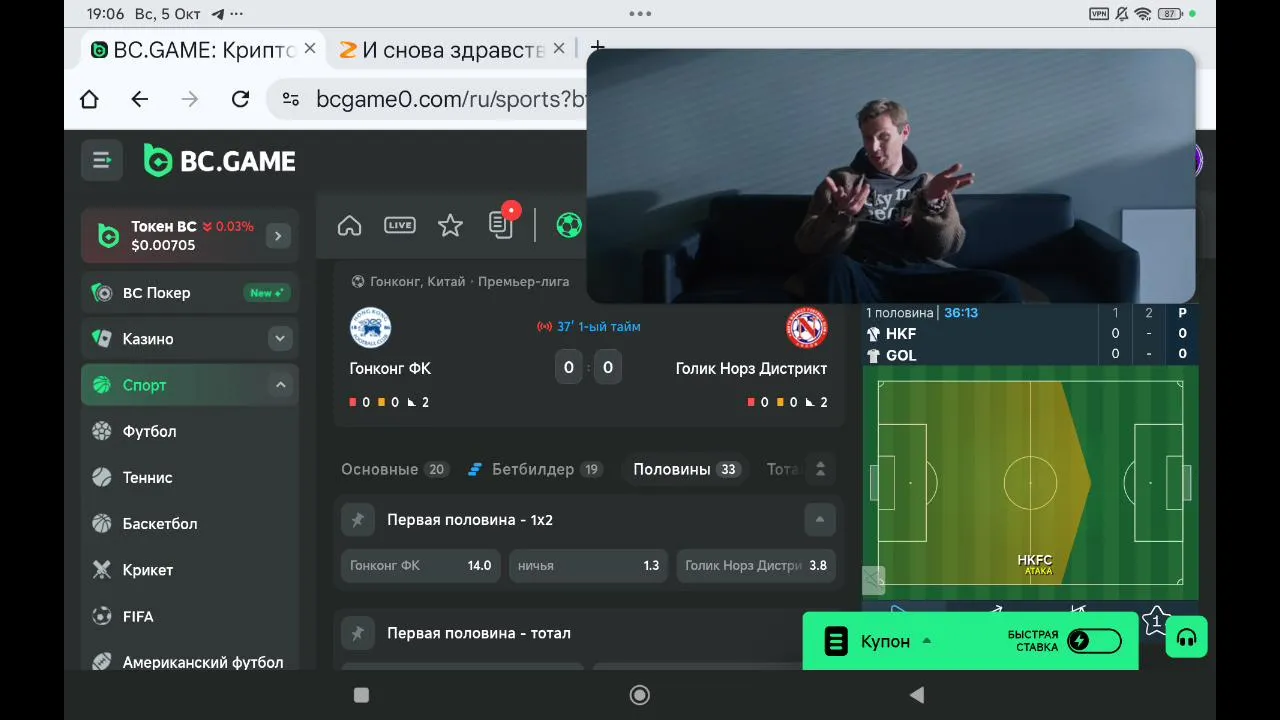
Task: Open BC Покер in sidebar
Action: [190, 293]
